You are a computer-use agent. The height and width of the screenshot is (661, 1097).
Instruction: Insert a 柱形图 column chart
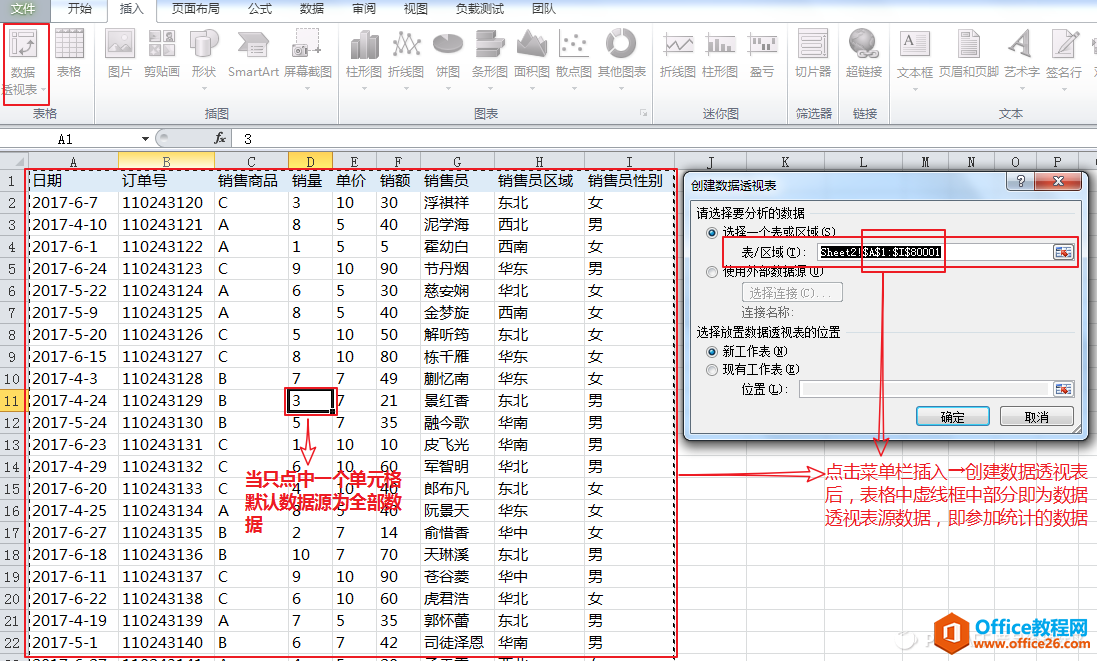pos(363,52)
